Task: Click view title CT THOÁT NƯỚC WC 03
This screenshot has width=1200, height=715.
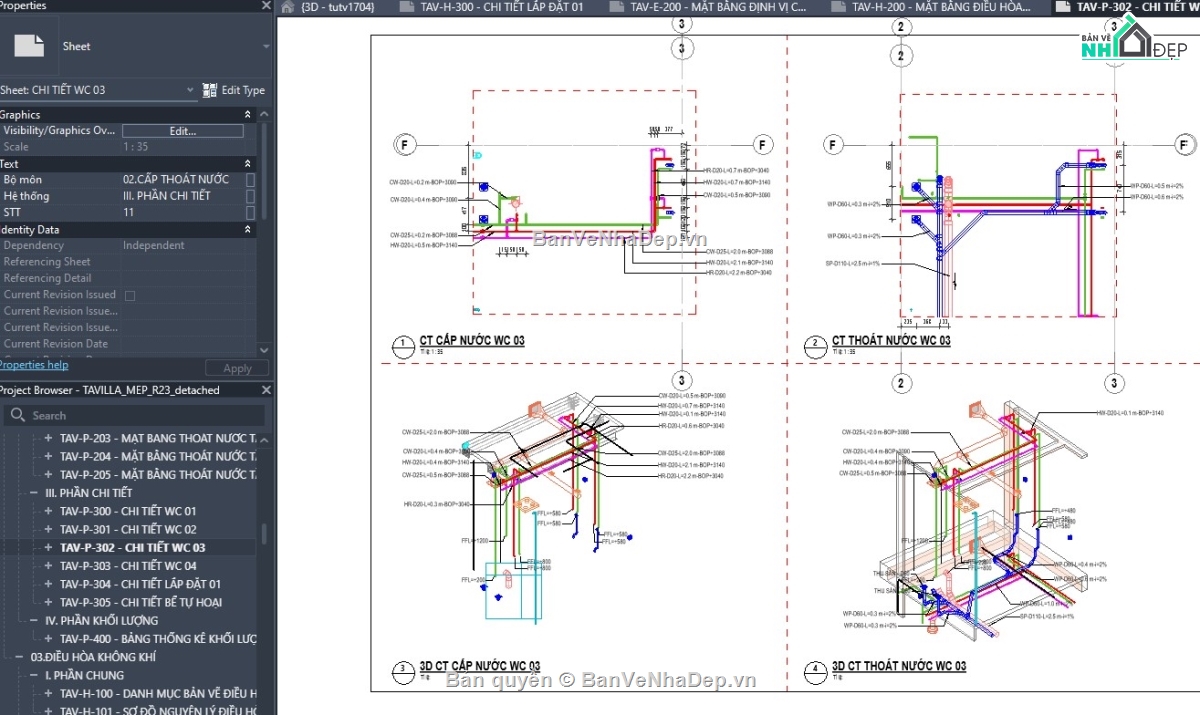Action: click(891, 341)
